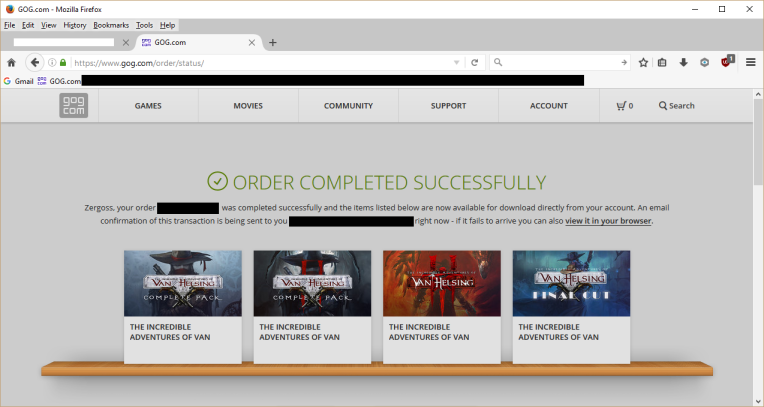Open the red Van Helsing III thumbnail
764x407 pixels.
point(441,283)
